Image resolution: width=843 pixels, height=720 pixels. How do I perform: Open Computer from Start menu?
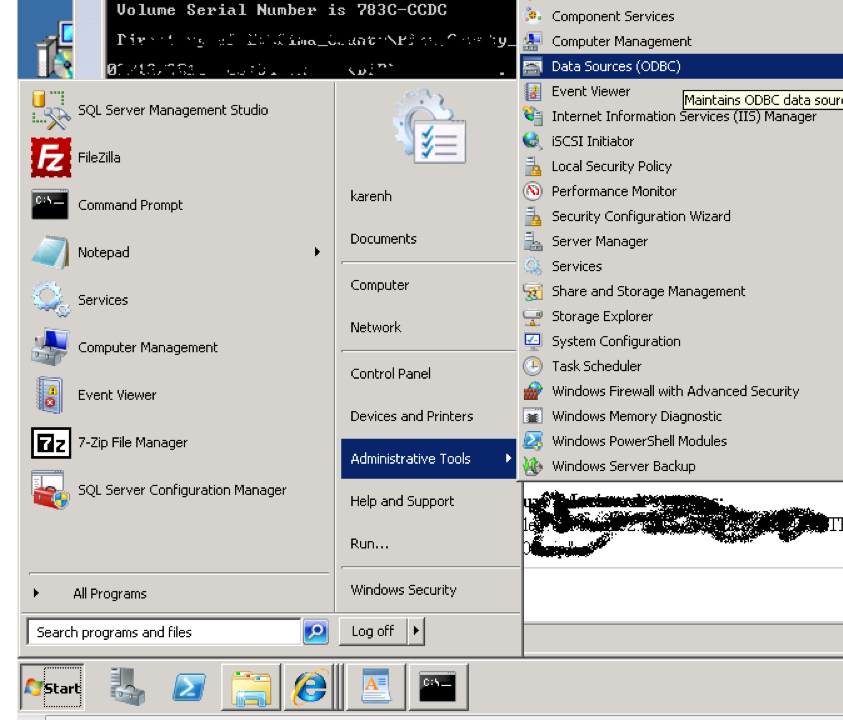(380, 285)
